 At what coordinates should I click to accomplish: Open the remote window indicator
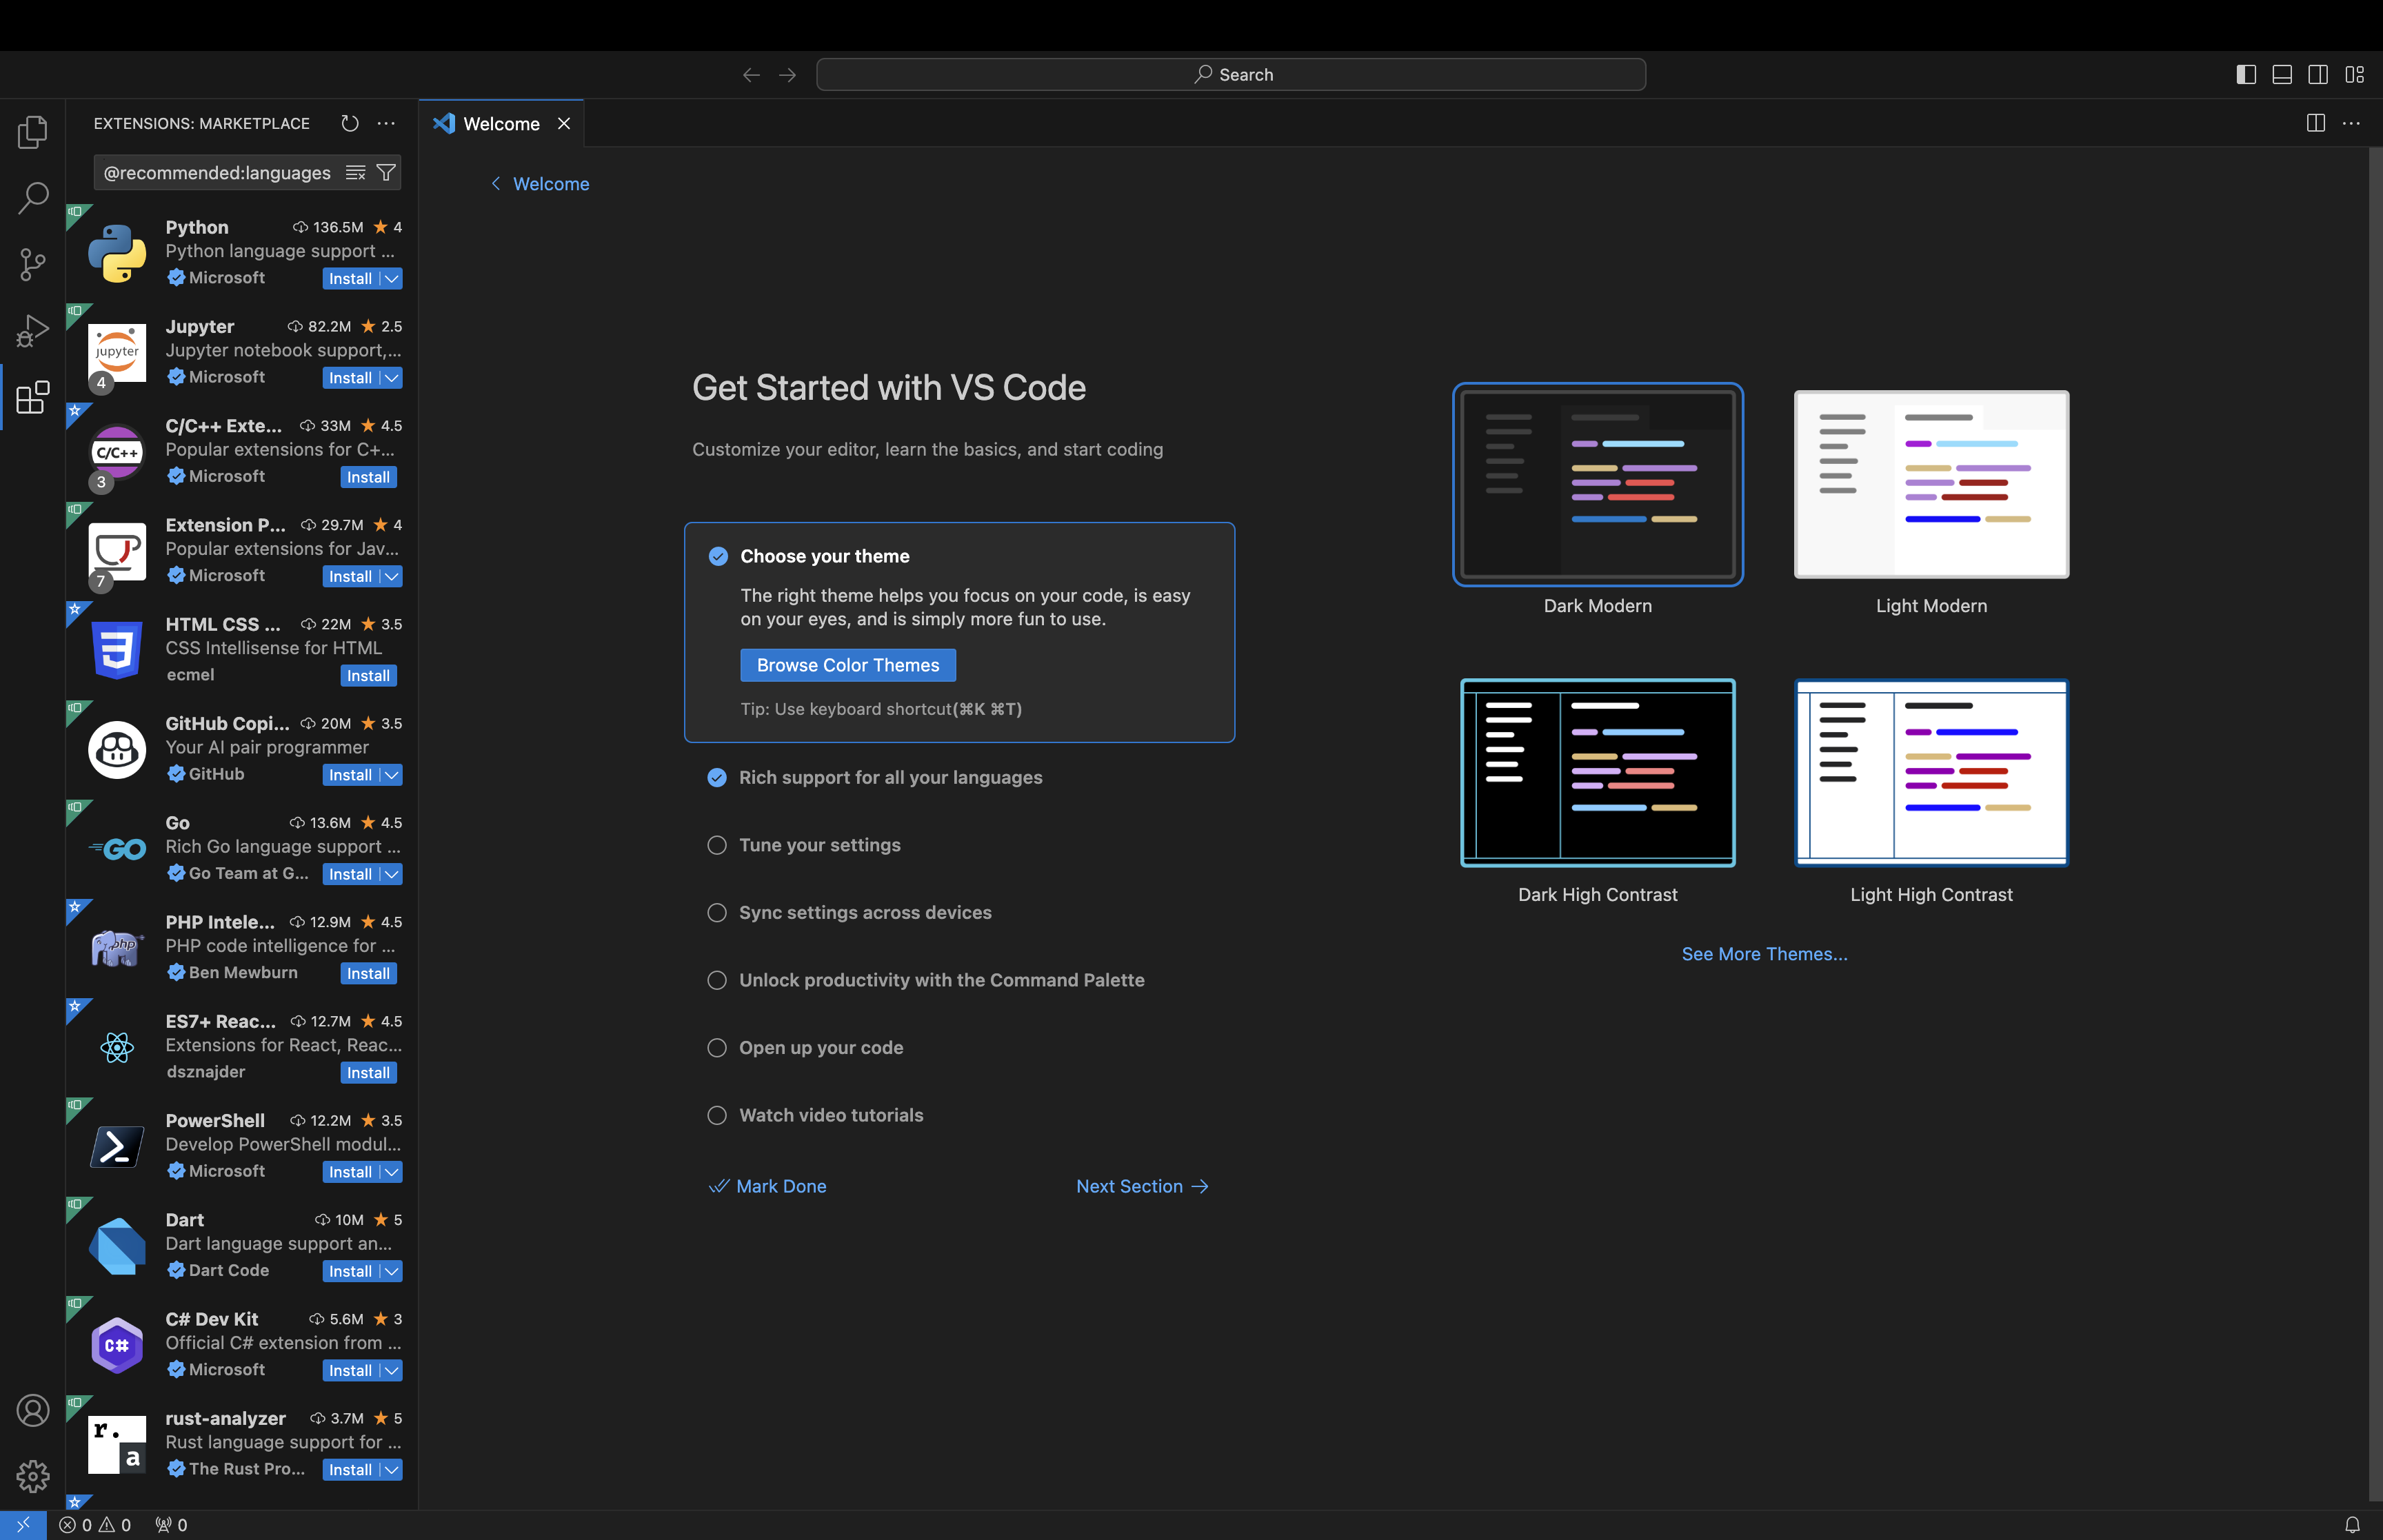point(23,1525)
